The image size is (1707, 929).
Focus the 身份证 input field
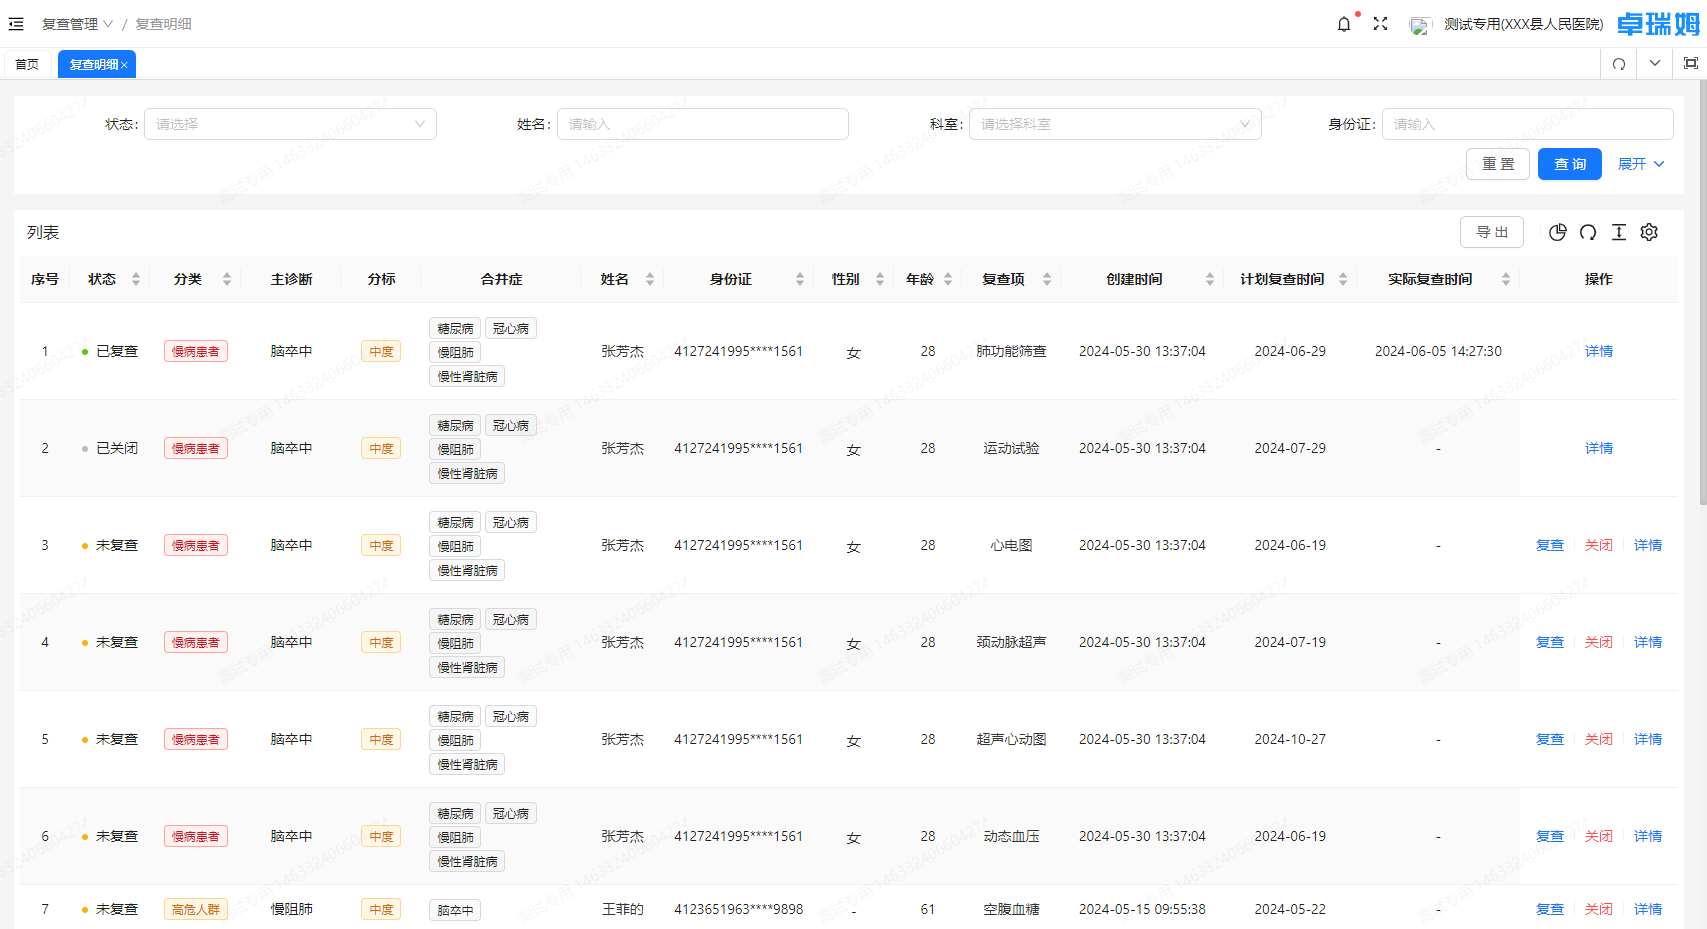1528,124
